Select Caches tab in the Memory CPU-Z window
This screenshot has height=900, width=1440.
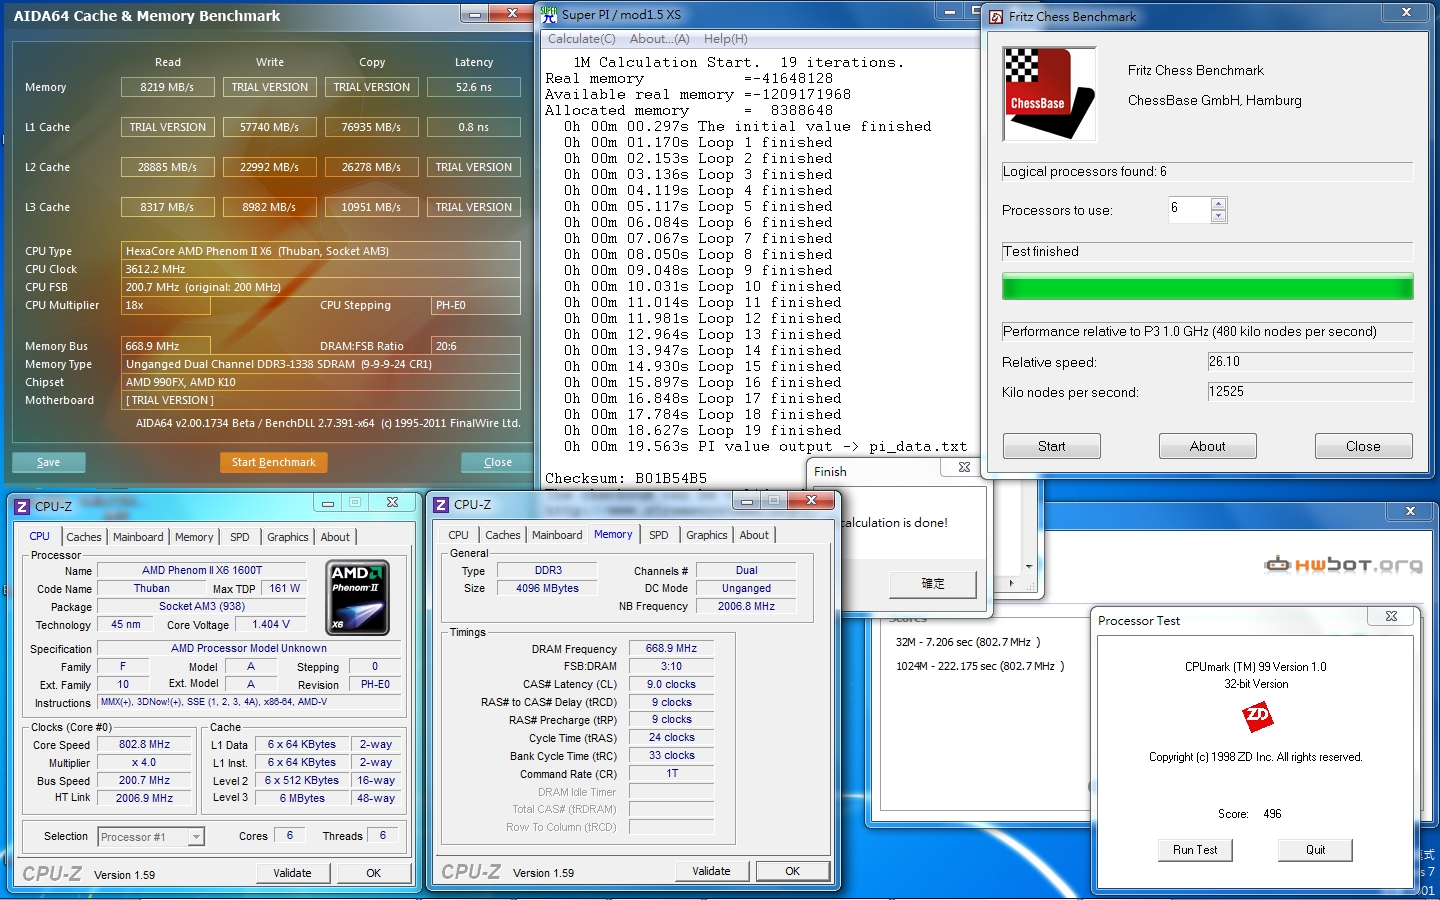click(503, 535)
